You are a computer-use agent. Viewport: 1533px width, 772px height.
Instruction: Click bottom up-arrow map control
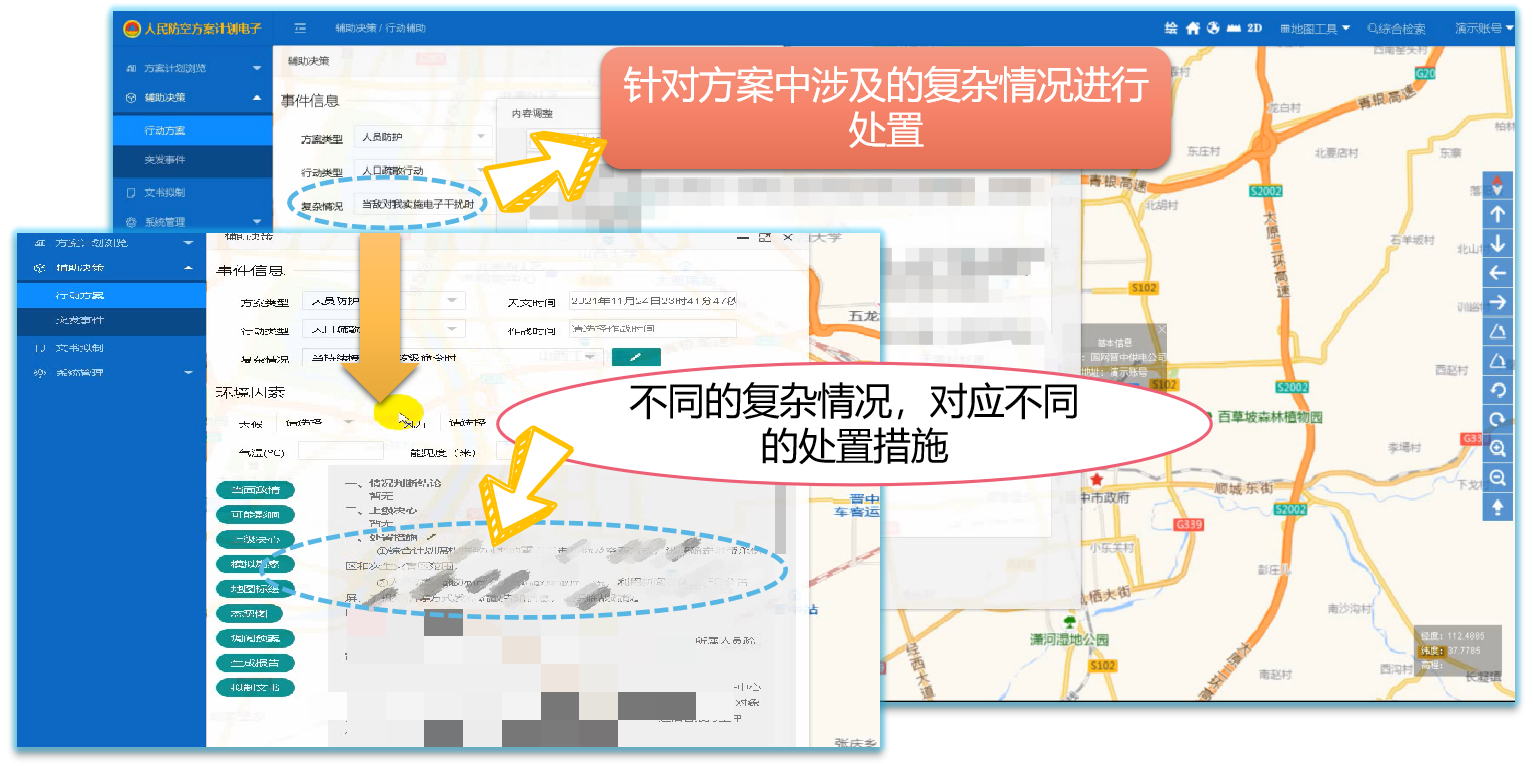1497,508
